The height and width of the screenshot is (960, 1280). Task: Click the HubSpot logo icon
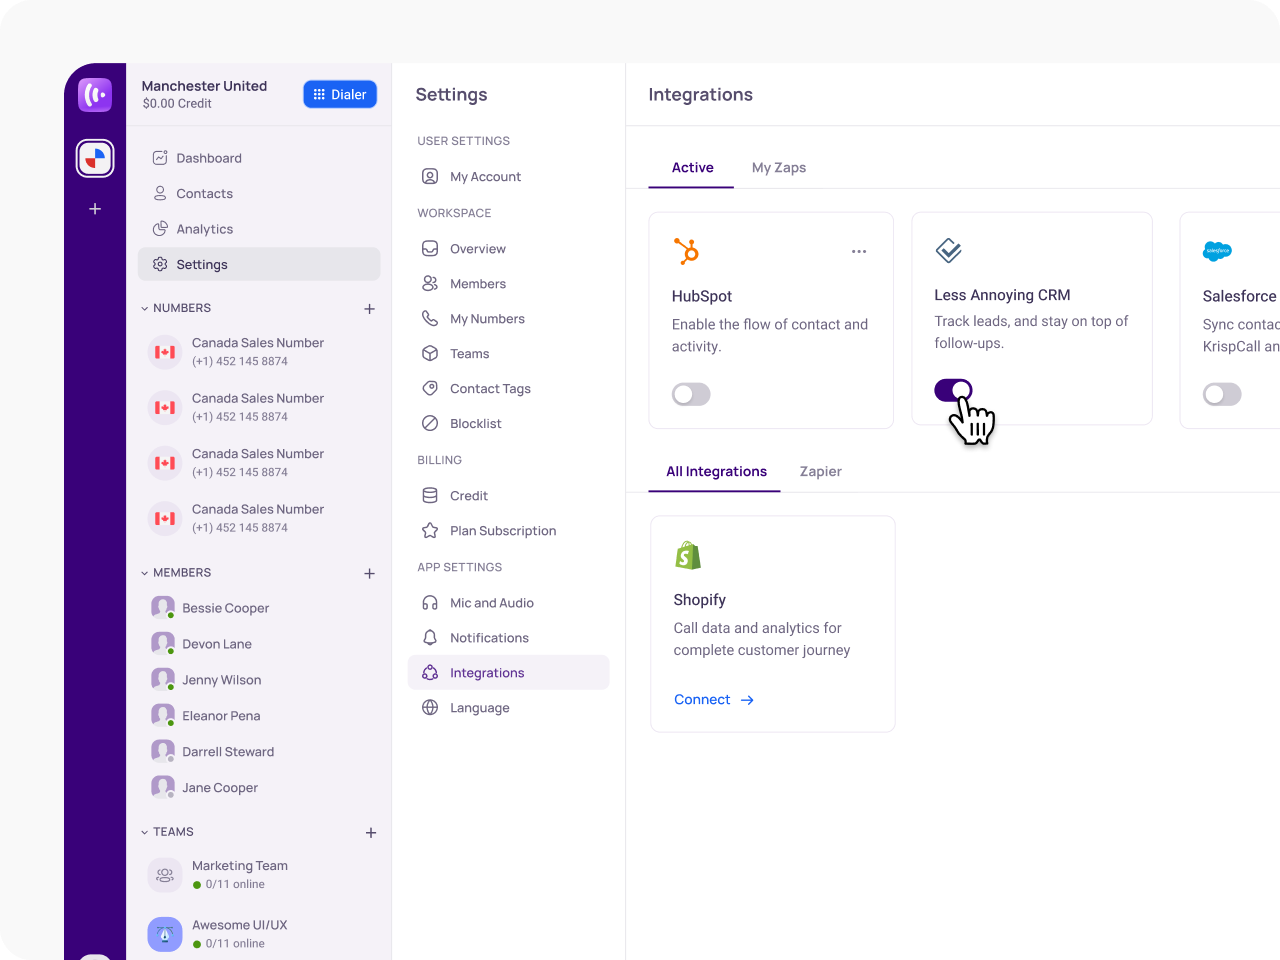pos(686,251)
